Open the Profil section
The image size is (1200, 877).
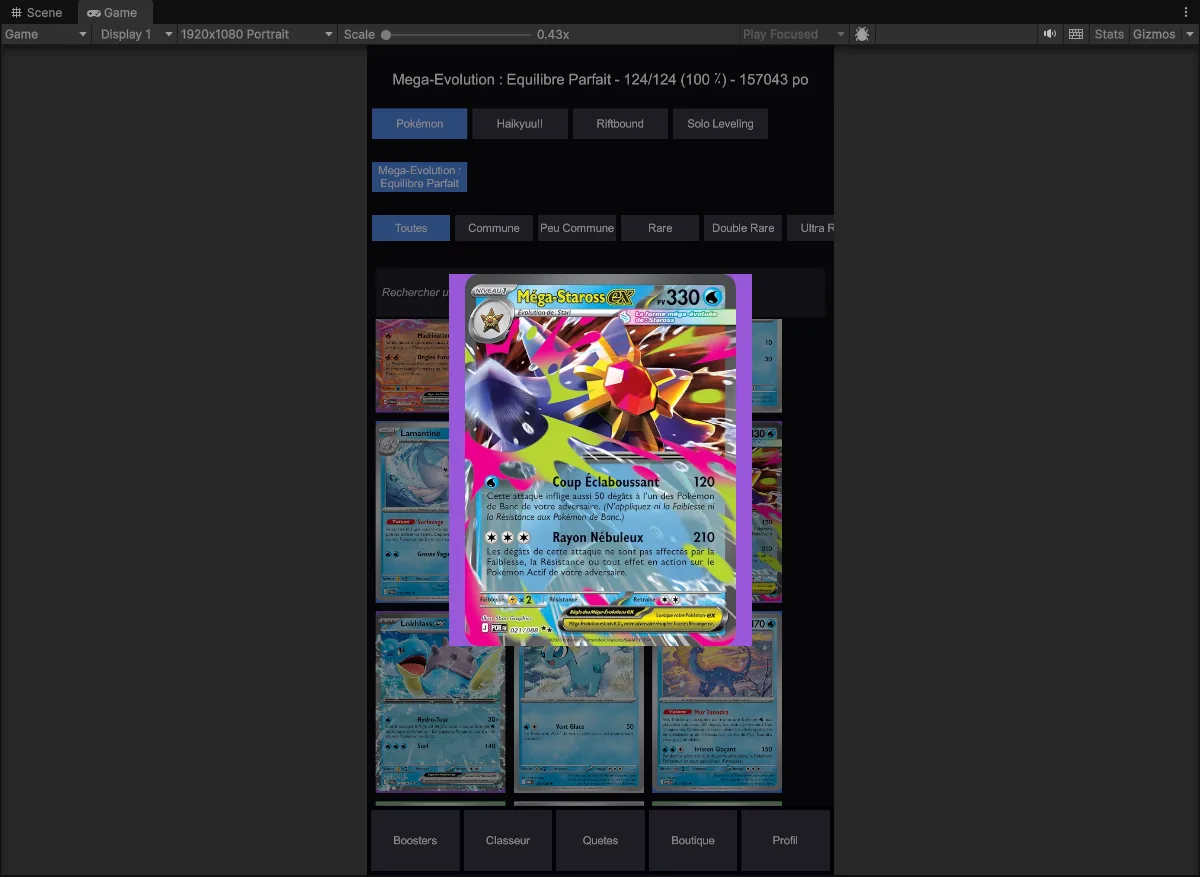[785, 840]
